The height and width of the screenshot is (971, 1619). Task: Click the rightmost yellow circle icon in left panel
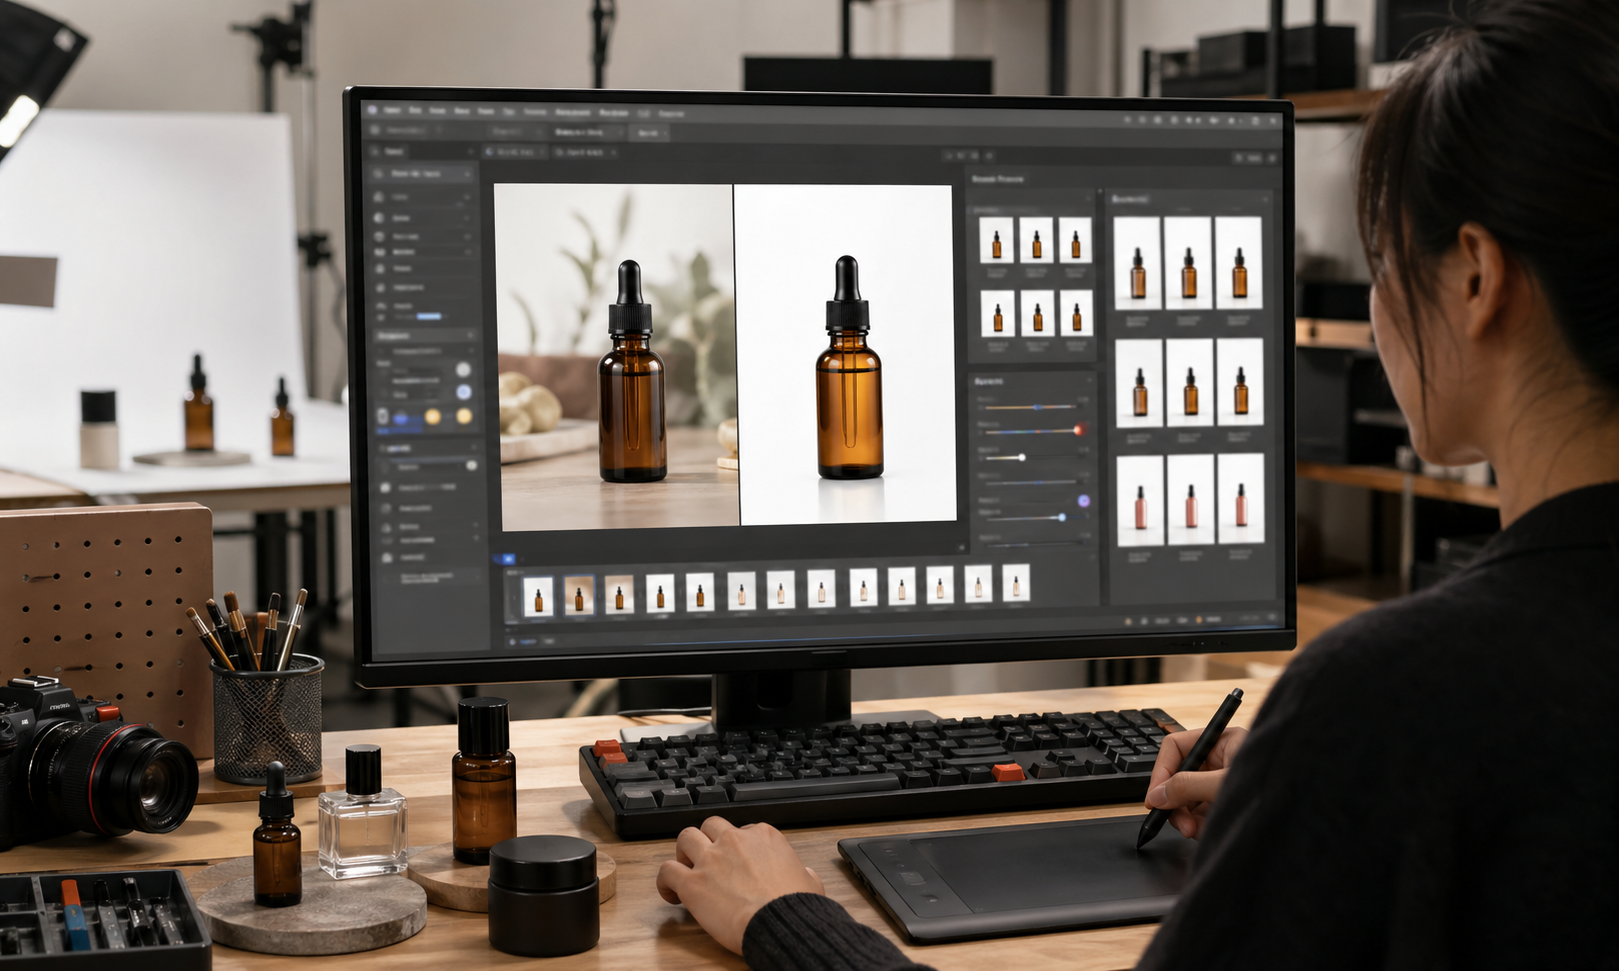click(462, 416)
